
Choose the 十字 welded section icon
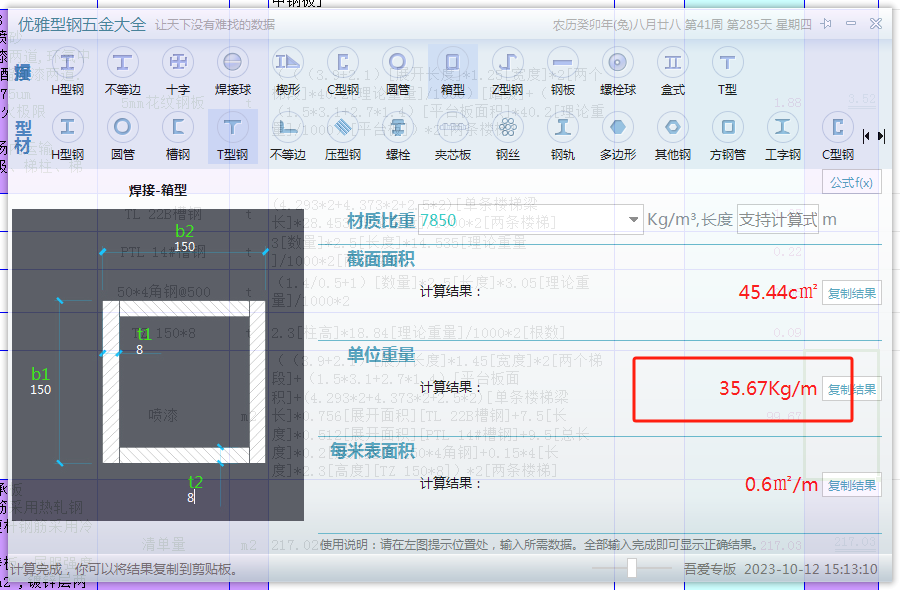pos(178,72)
